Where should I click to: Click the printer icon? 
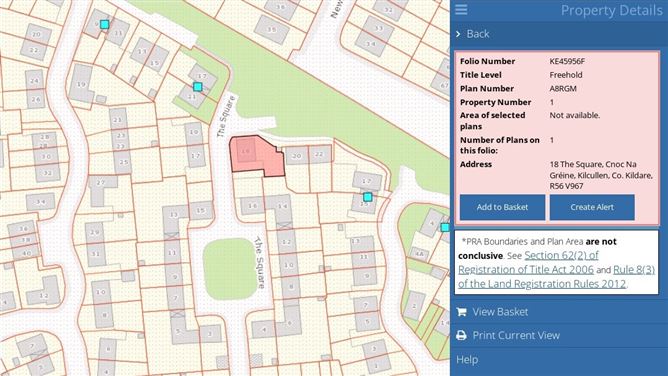461,336
